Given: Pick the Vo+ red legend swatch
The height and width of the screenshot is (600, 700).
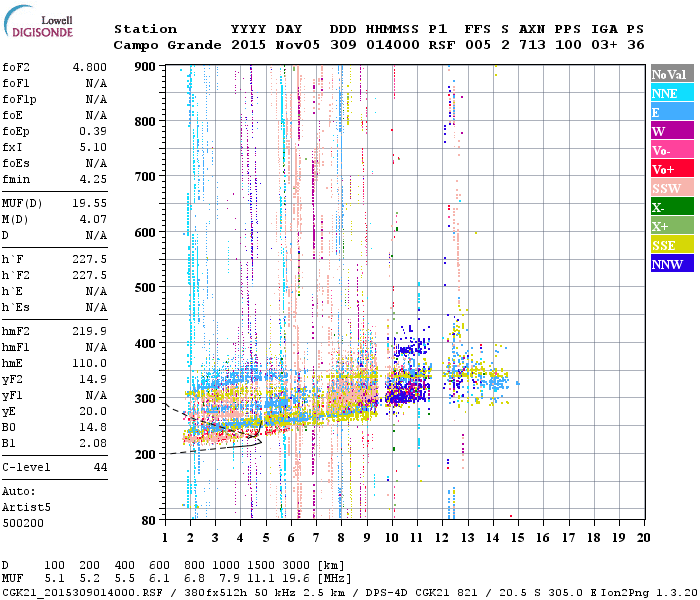Looking at the screenshot, I should click(x=672, y=169).
